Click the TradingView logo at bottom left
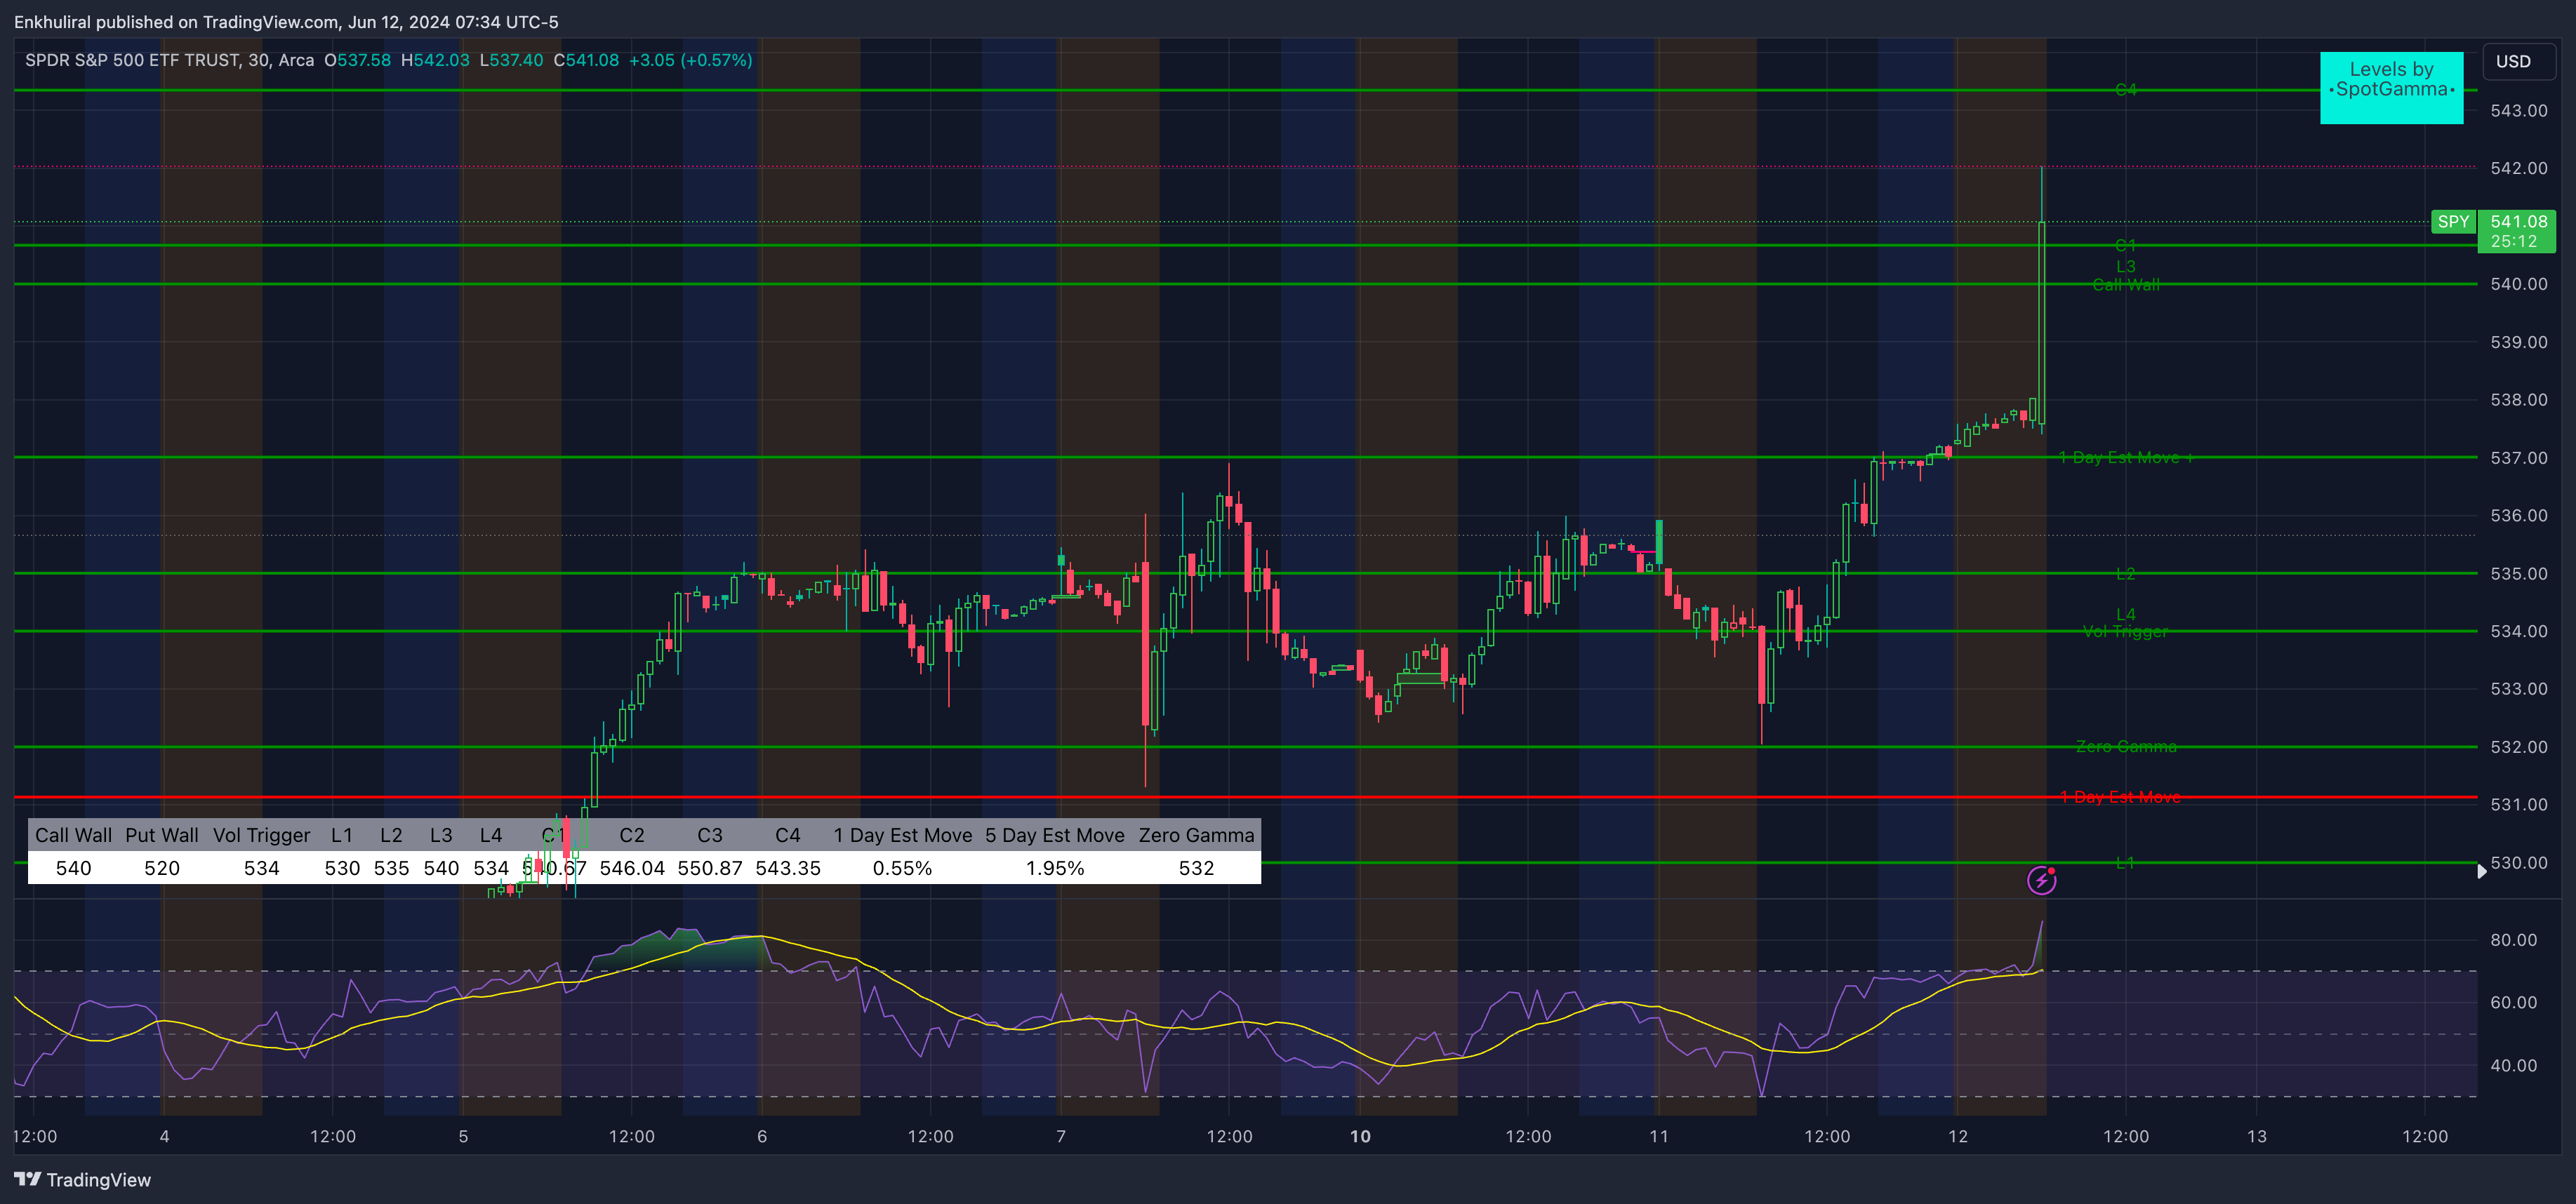This screenshot has height=1204, width=2576. pyautogui.click(x=82, y=1180)
